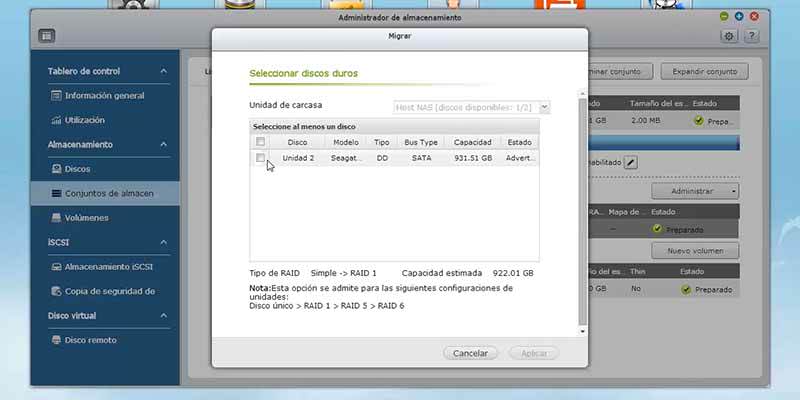
Task: Sort by the Estado column header in dialog
Action: coord(519,142)
